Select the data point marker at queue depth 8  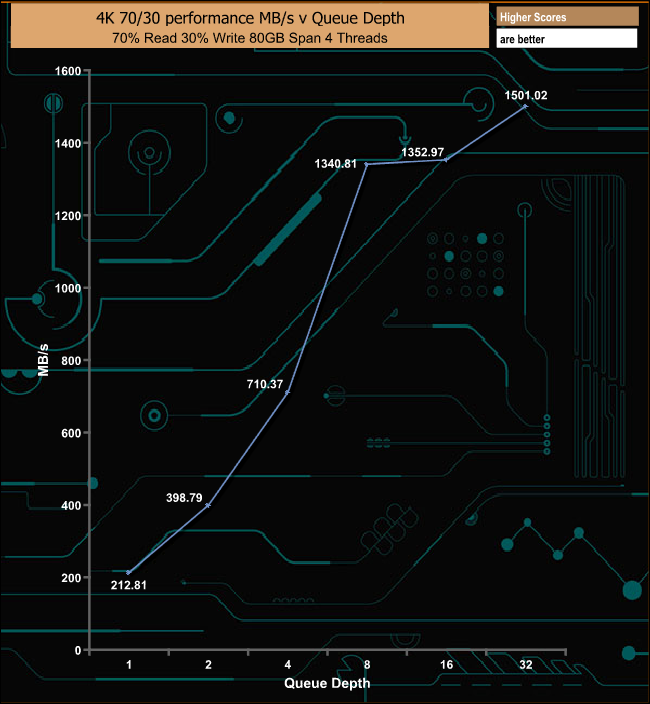[367, 164]
